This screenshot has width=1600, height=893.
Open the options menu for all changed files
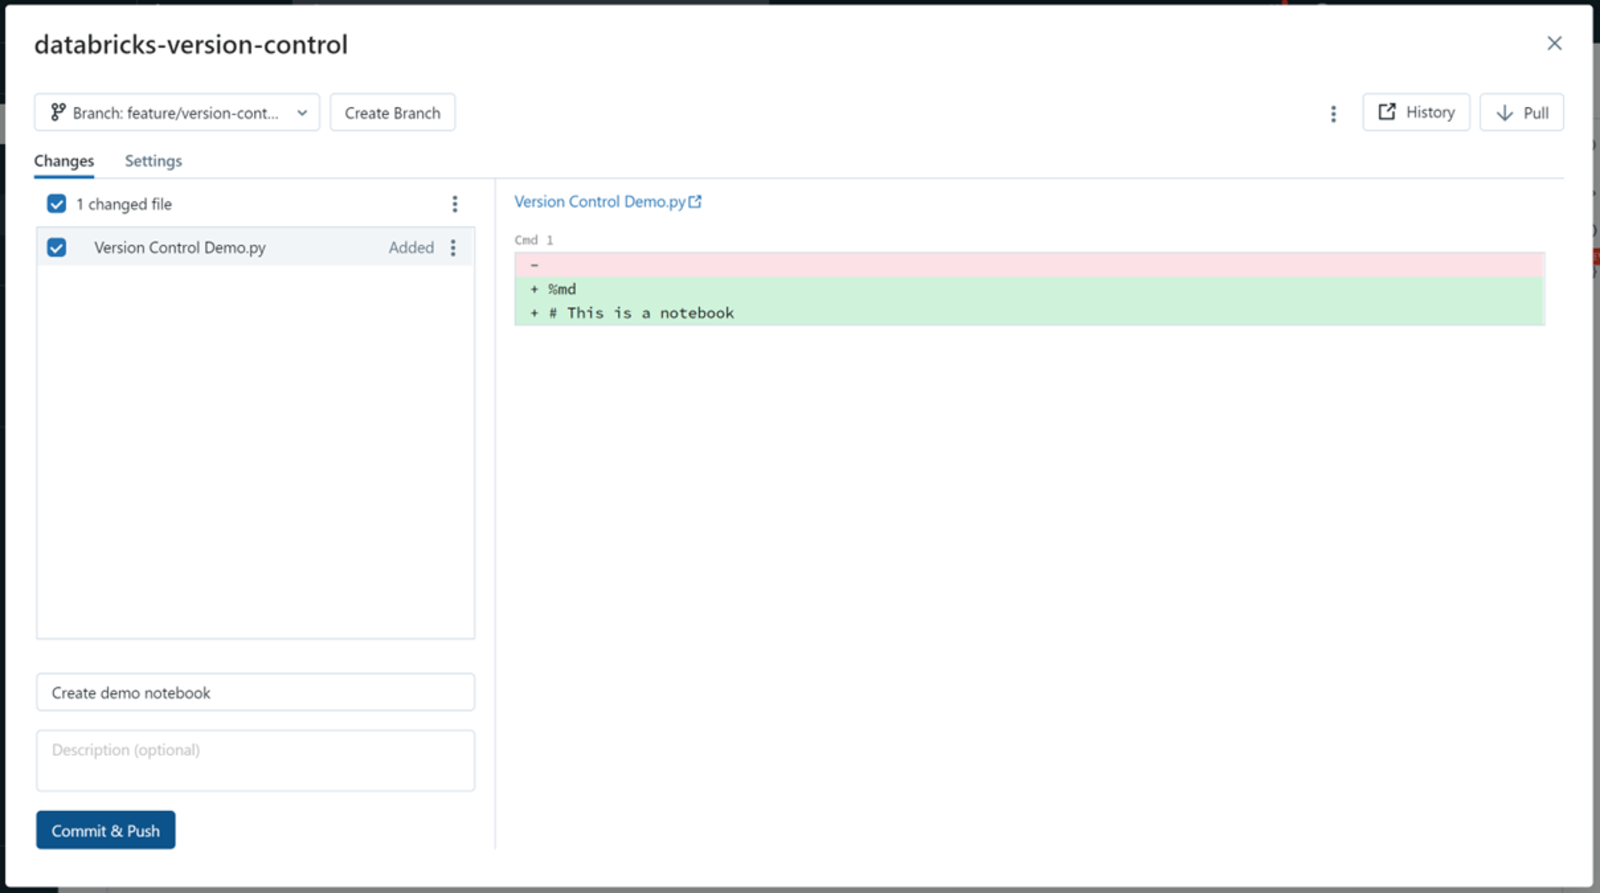[455, 204]
